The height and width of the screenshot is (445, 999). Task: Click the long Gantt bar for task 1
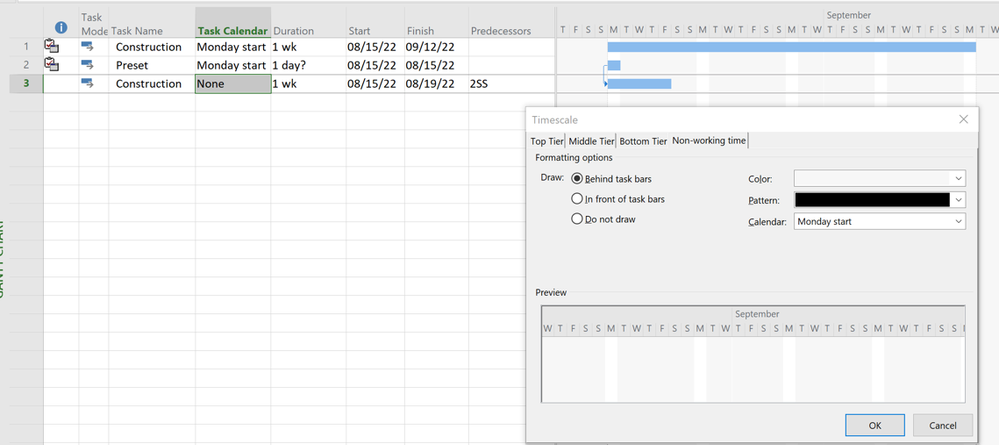[791, 47]
